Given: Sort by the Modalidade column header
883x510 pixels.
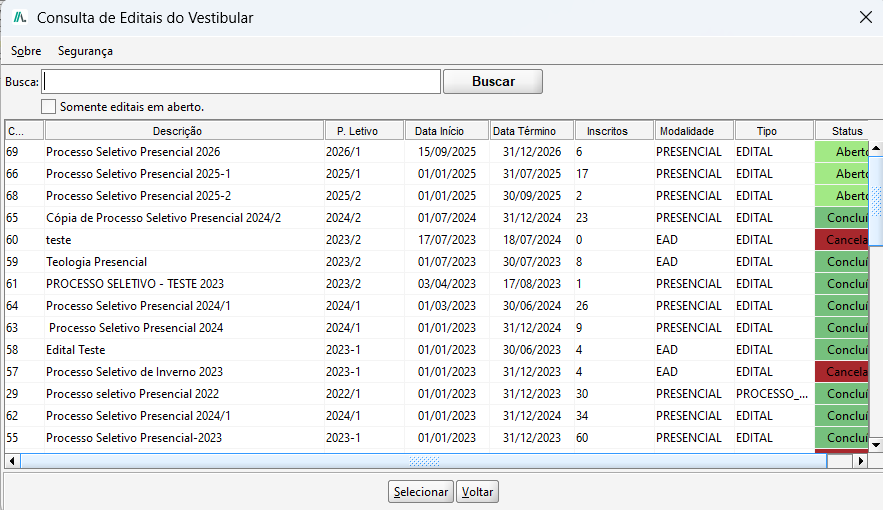Looking at the screenshot, I should [x=694, y=131].
